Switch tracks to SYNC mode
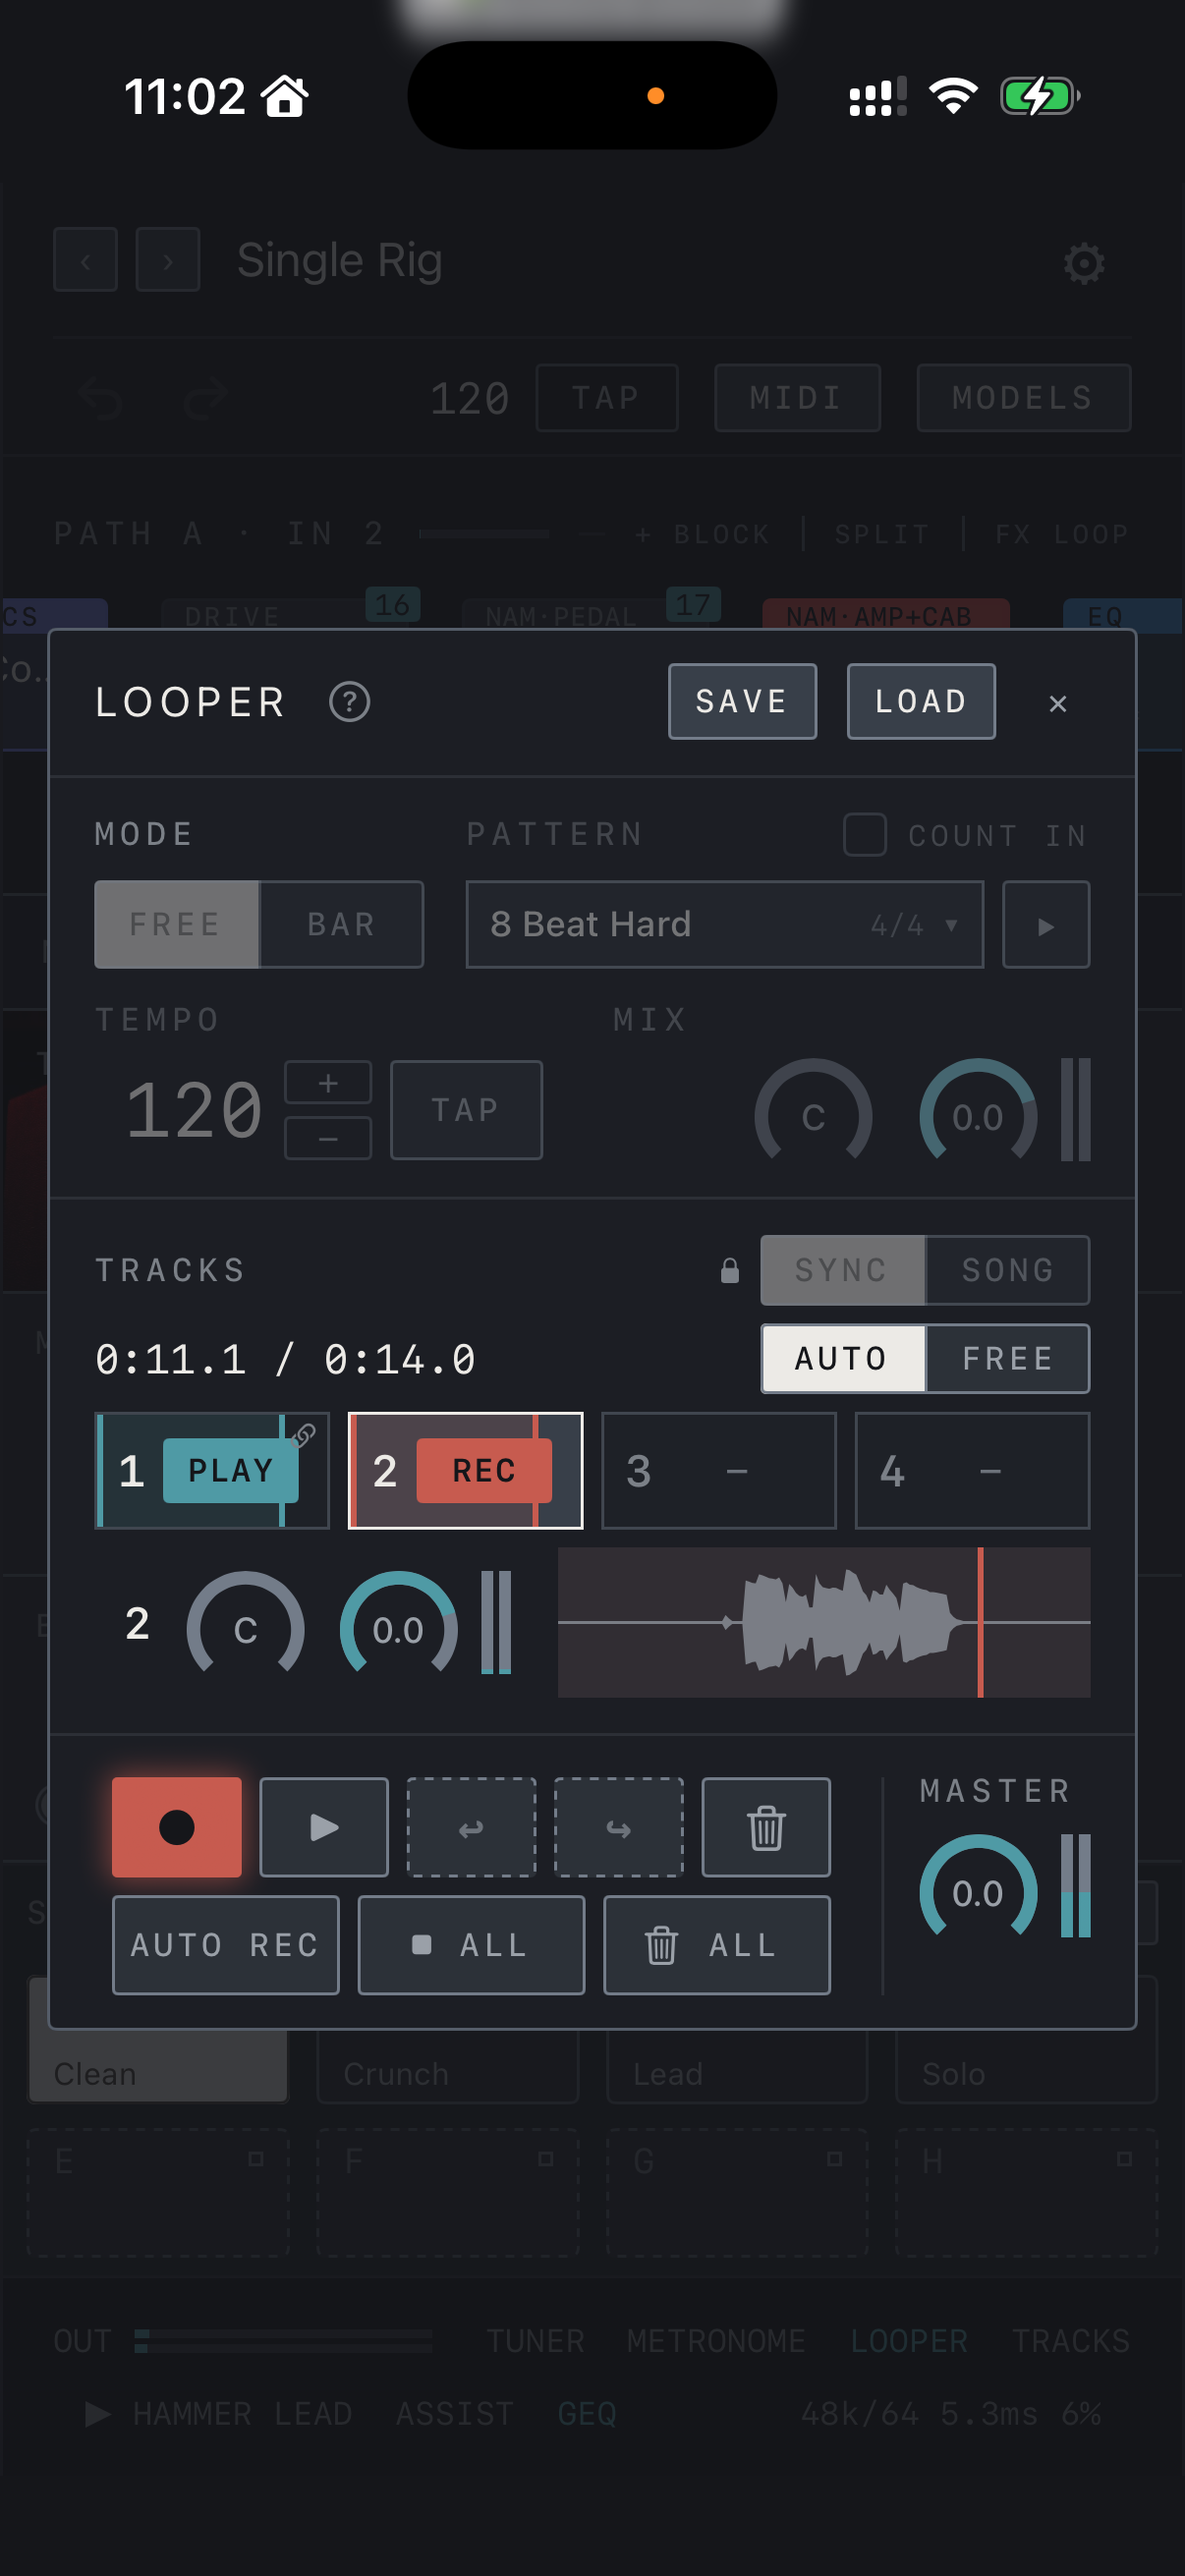Image resolution: width=1185 pixels, height=2576 pixels. [x=843, y=1270]
